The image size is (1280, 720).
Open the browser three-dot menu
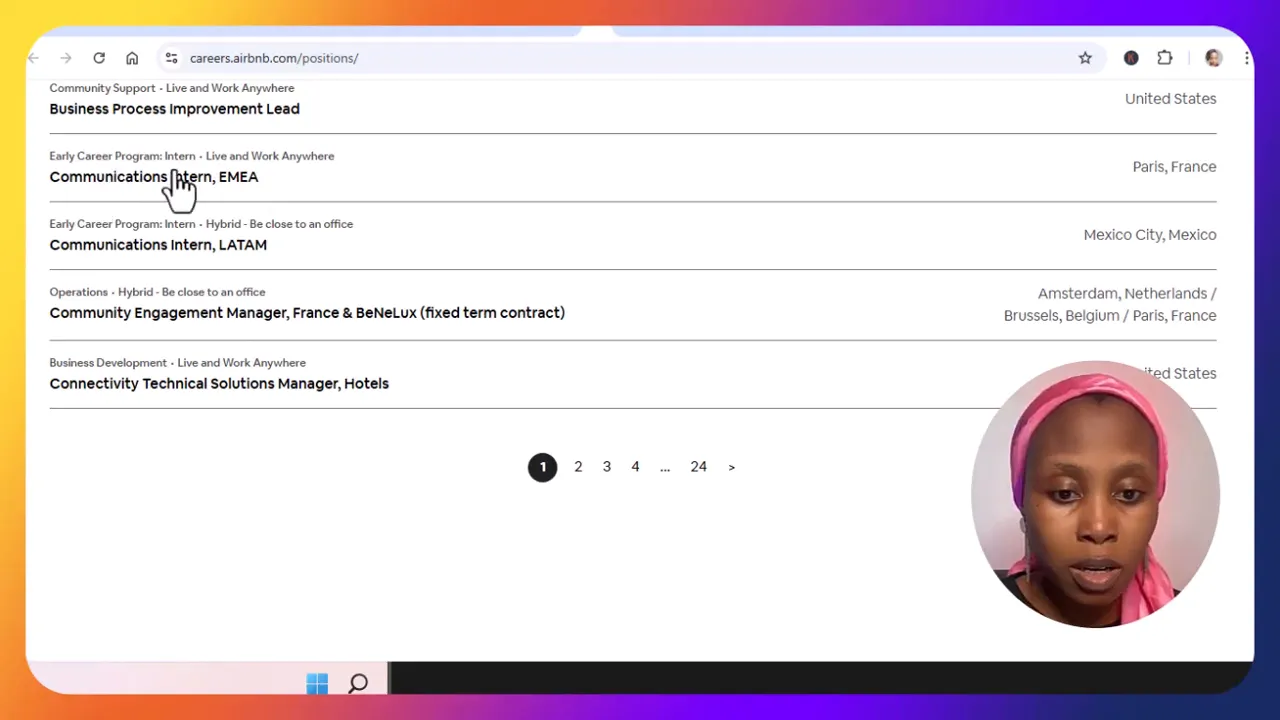pyautogui.click(x=1246, y=58)
